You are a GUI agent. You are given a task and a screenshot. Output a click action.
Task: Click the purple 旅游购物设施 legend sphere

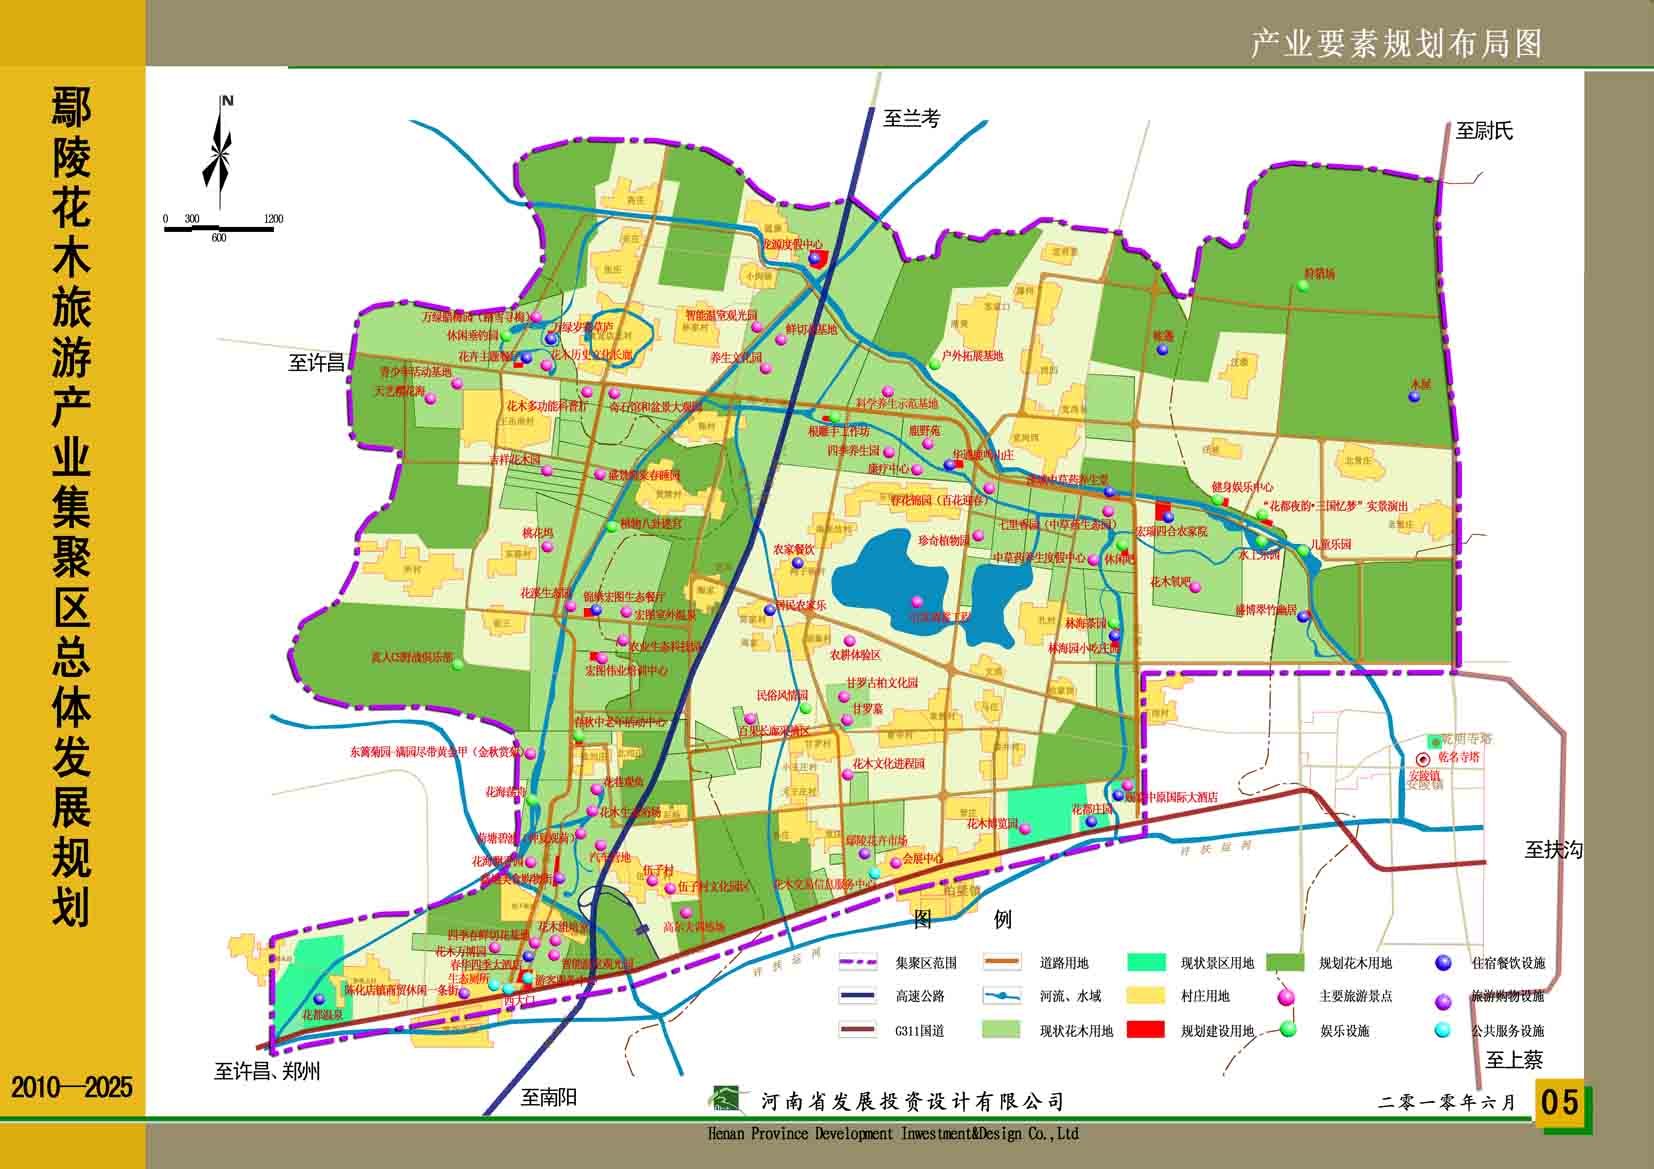click(1442, 1000)
